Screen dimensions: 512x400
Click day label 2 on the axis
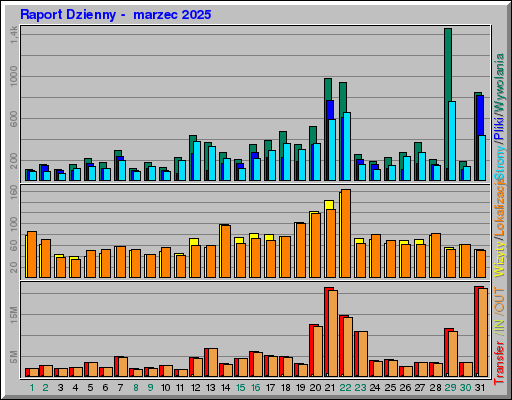pos(46,388)
